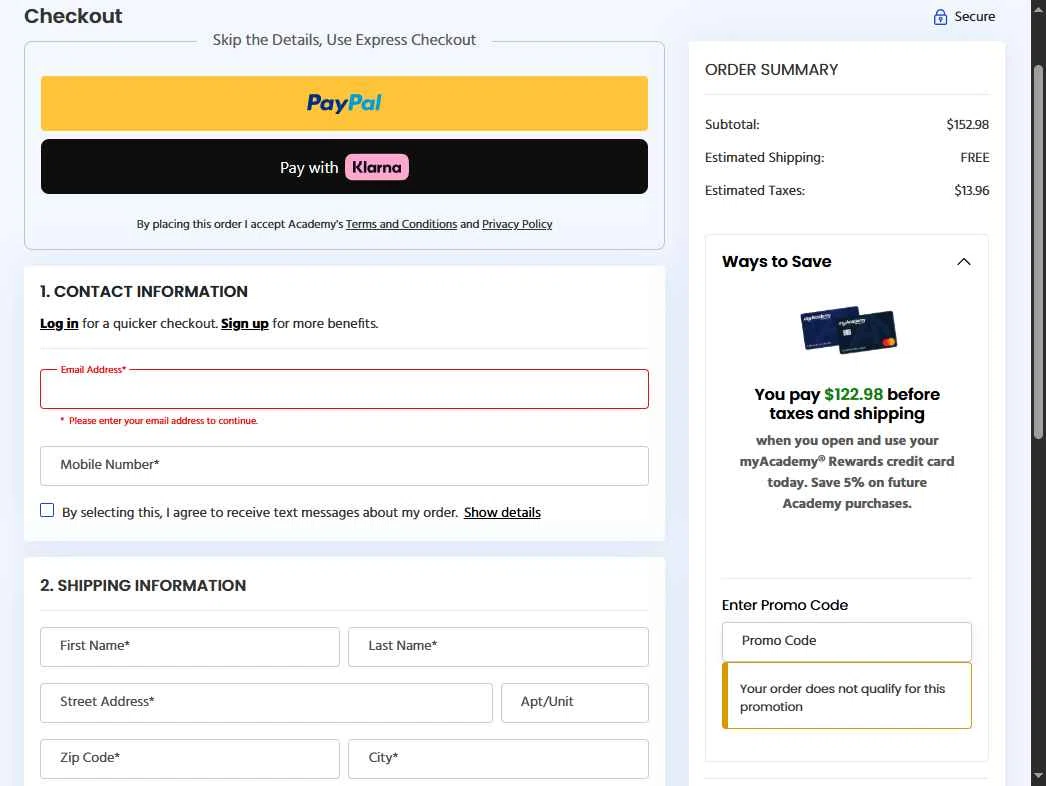This screenshot has width=1046, height=786.
Task: Click into the Mobile Number field
Action: pyautogui.click(x=344, y=465)
